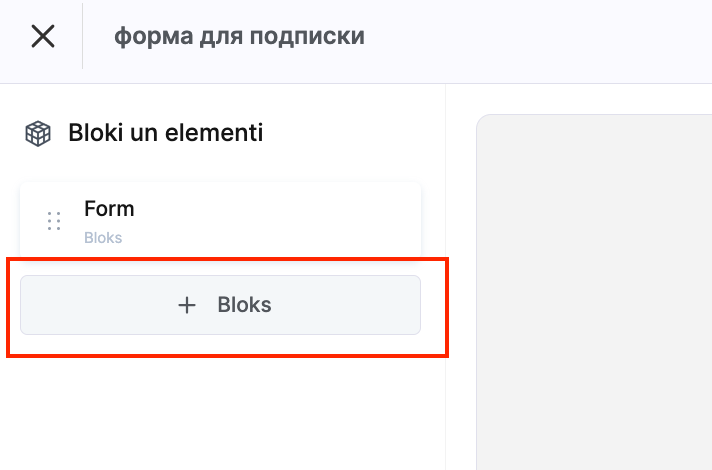
Task: Click empty sidebar space below the Bloks button
Action: (220, 410)
